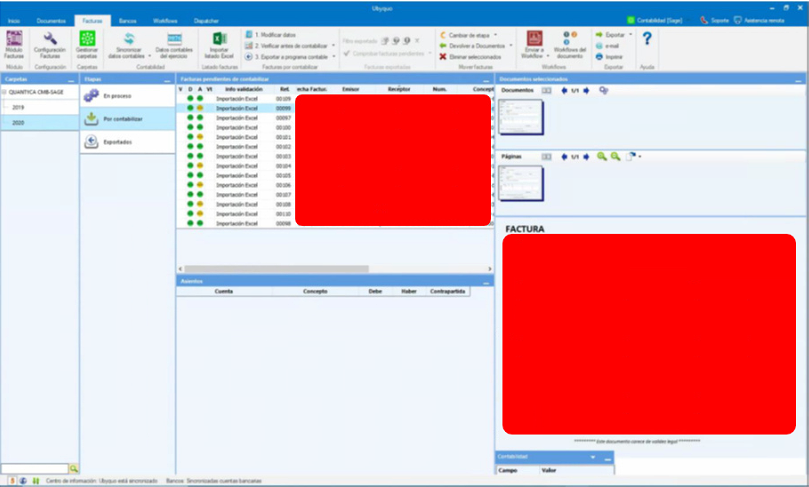This screenshot has width=809, height=487.
Task: Switch to Dispatcher tab
Action: [x=206, y=21]
